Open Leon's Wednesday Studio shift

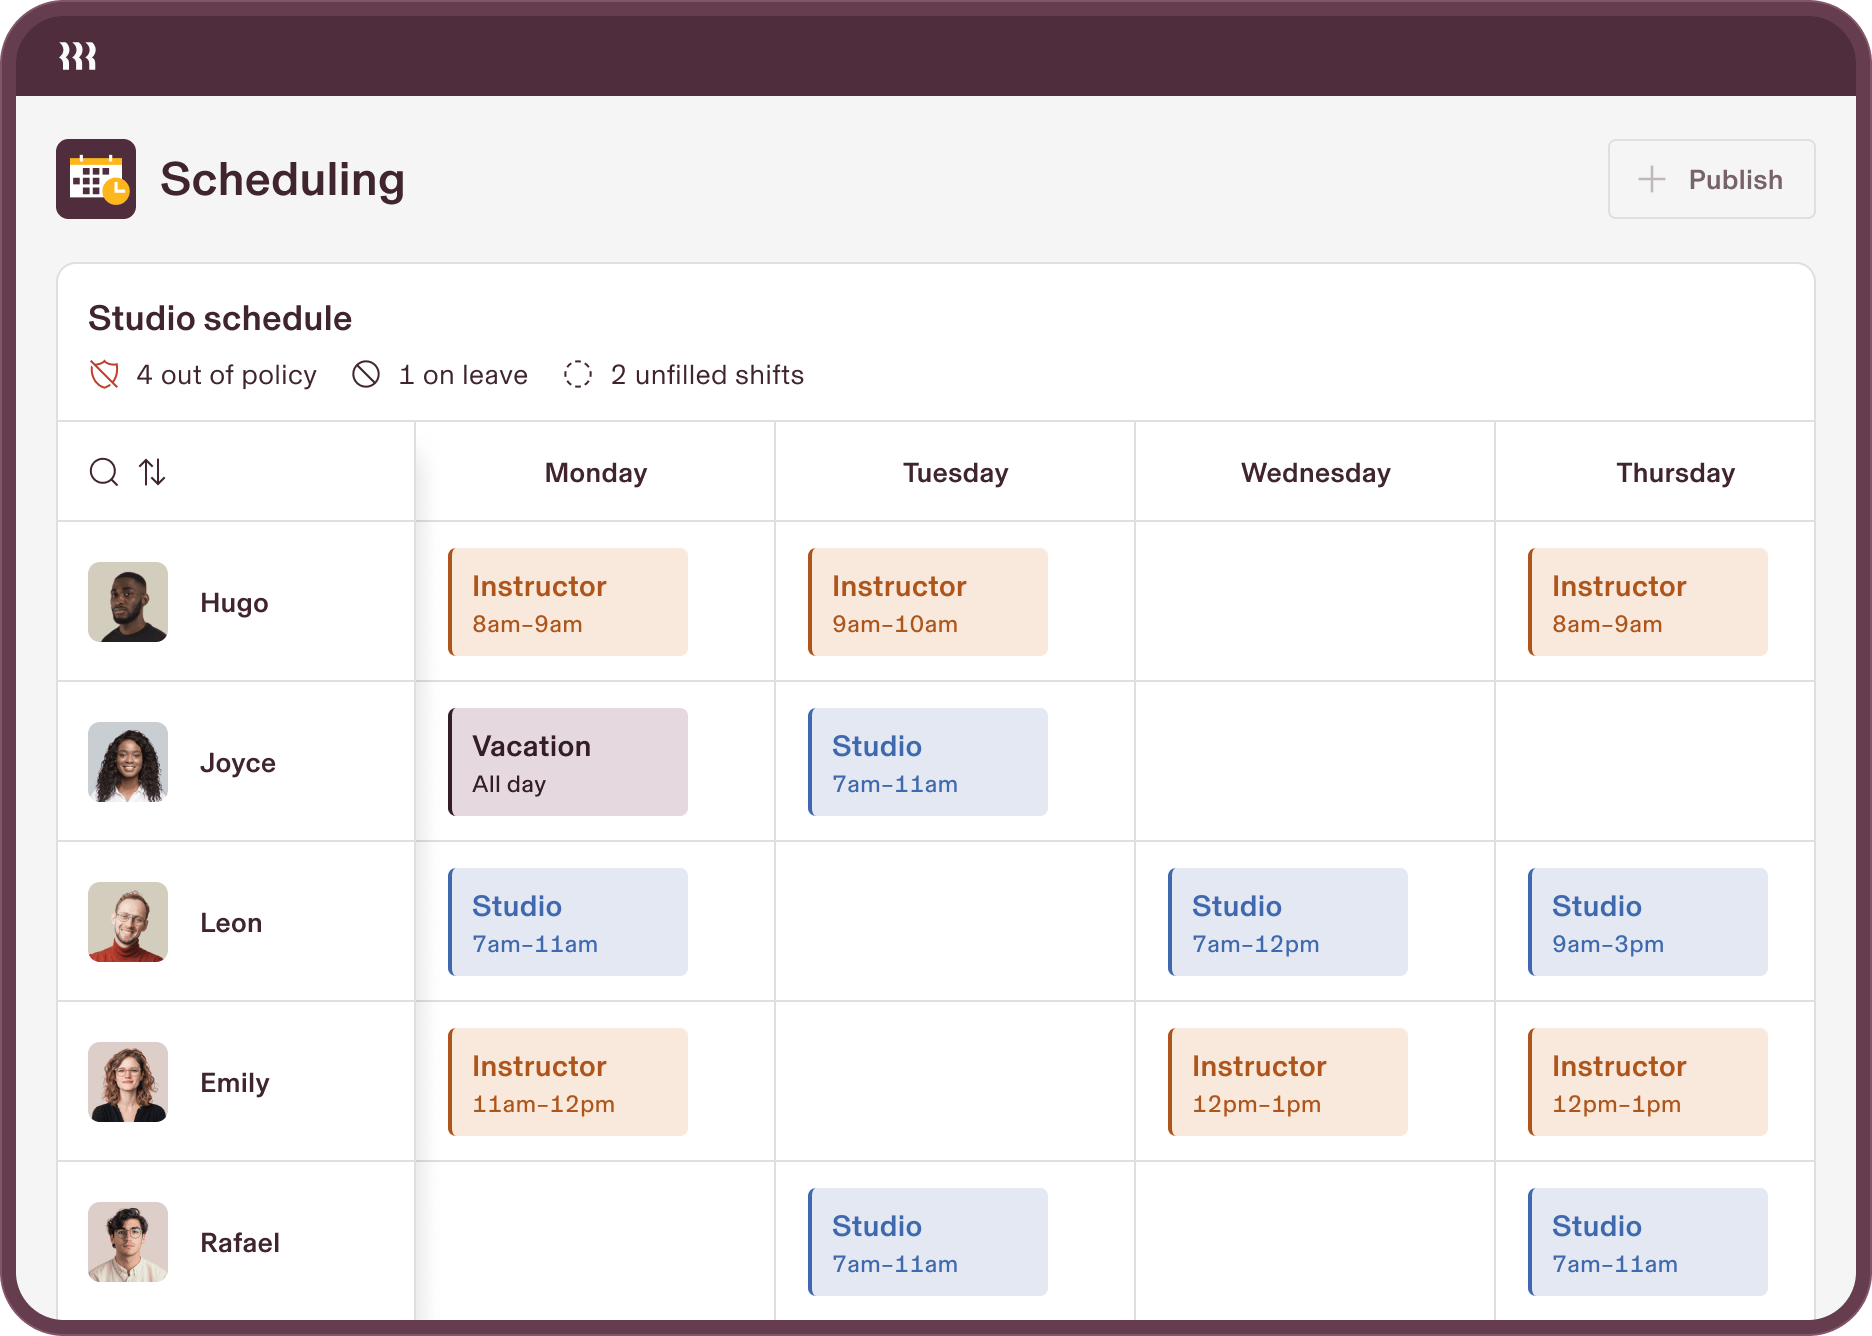pyautogui.click(x=1288, y=921)
